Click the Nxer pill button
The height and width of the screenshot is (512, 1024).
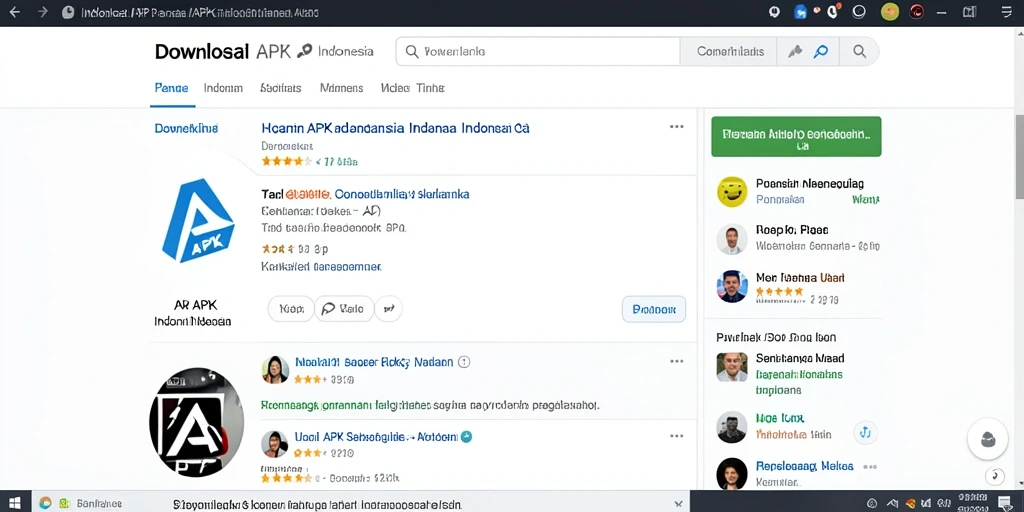tap(291, 308)
